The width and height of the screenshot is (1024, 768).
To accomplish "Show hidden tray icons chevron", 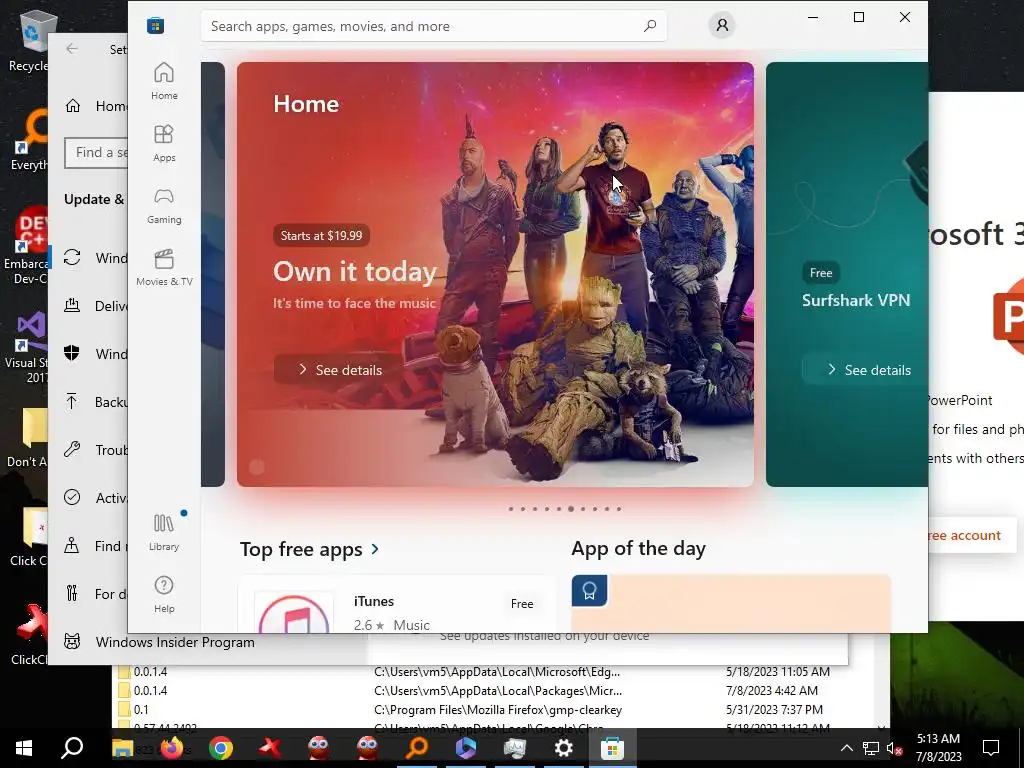I will click(846, 748).
